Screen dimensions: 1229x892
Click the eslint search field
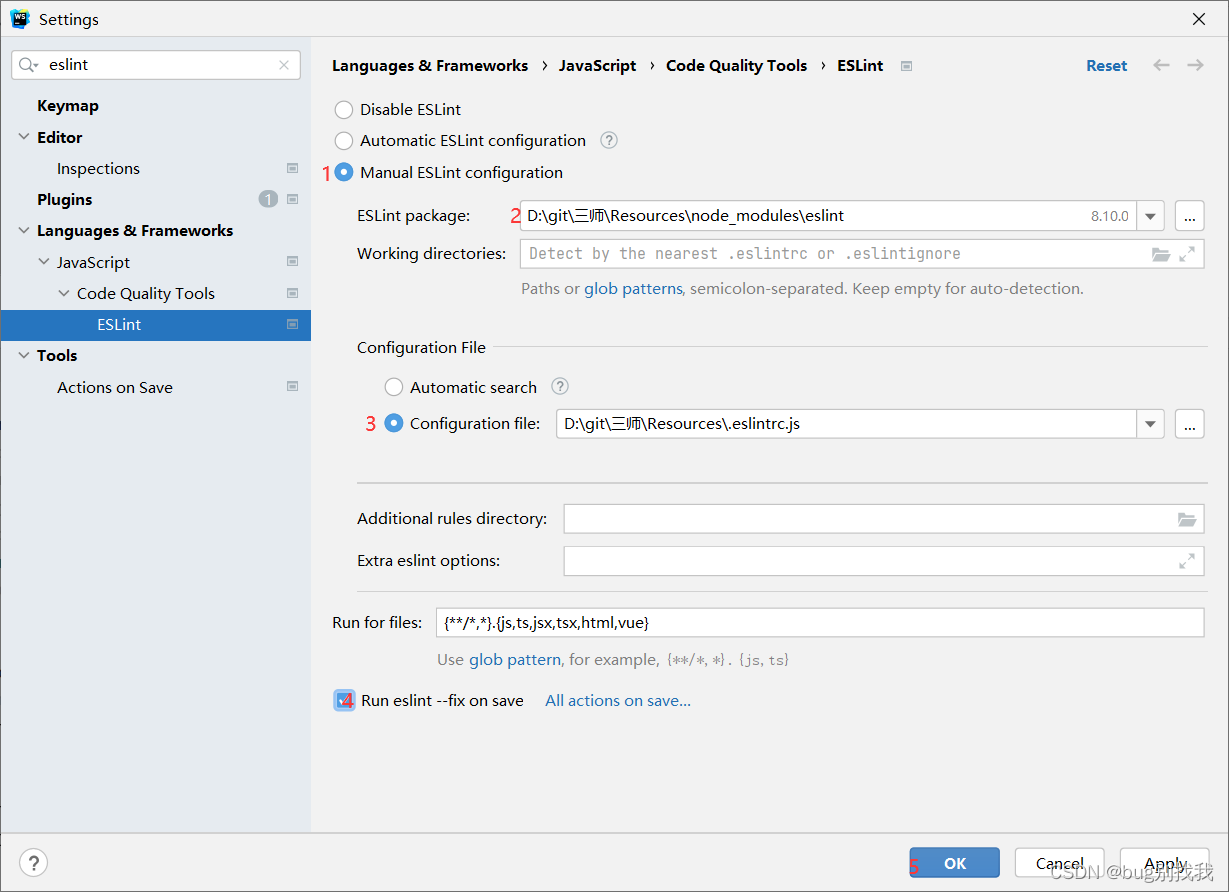(156, 65)
